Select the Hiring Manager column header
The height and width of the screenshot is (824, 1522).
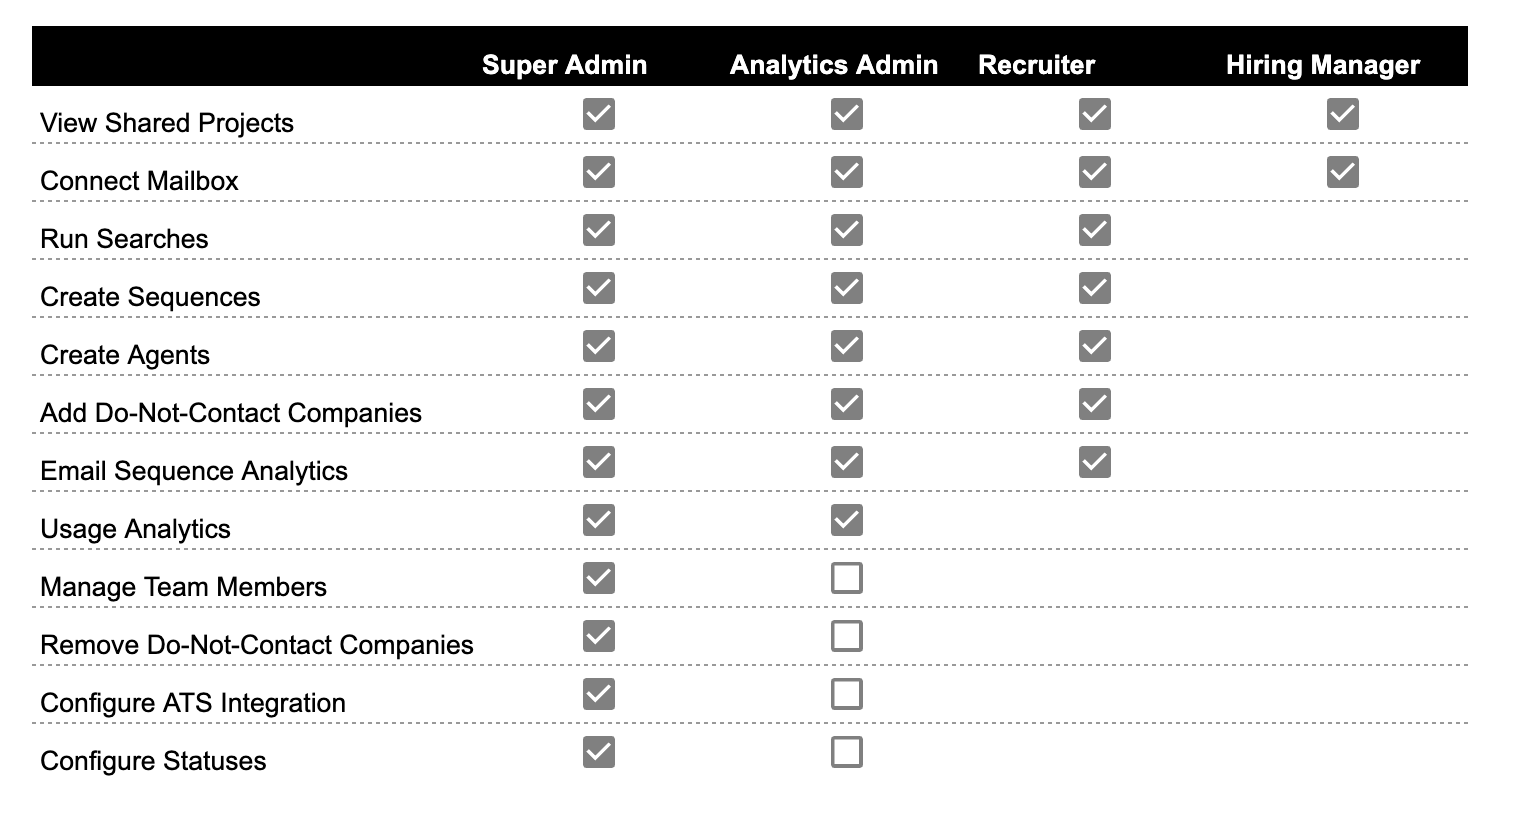[1322, 65]
